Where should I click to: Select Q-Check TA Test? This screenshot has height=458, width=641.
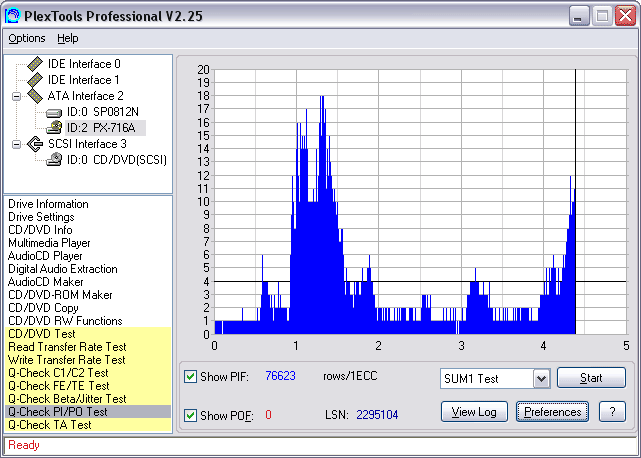pyautogui.click(x=88, y=425)
